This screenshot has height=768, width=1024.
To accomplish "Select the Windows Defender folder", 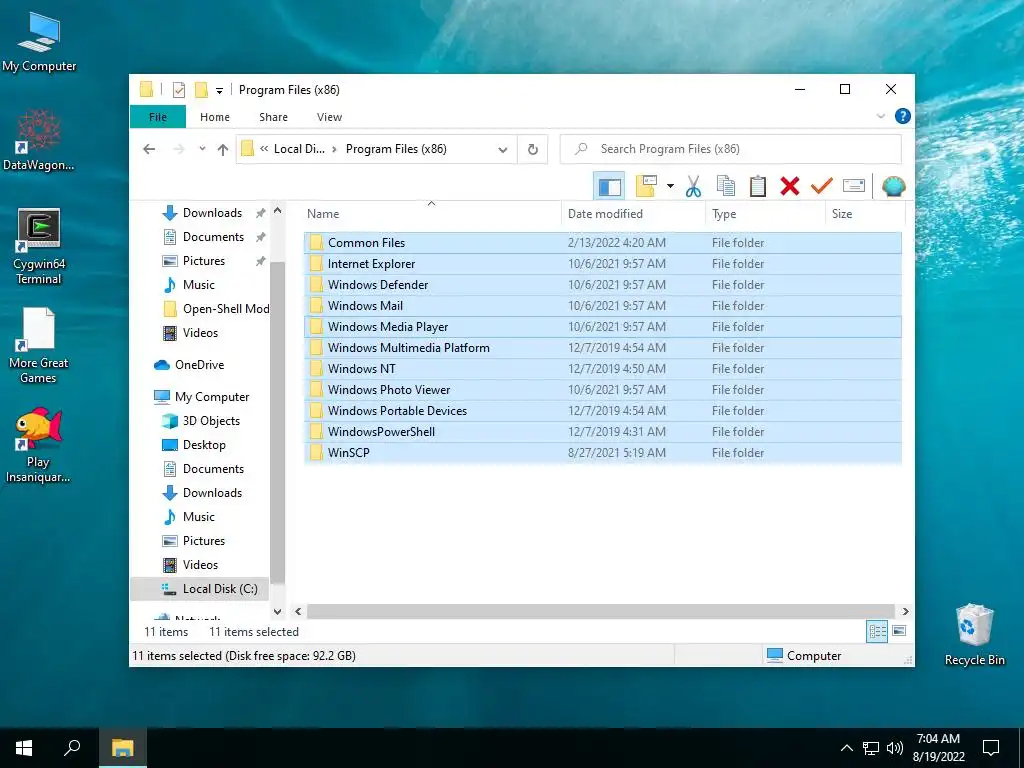I will pyautogui.click(x=602, y=285).
